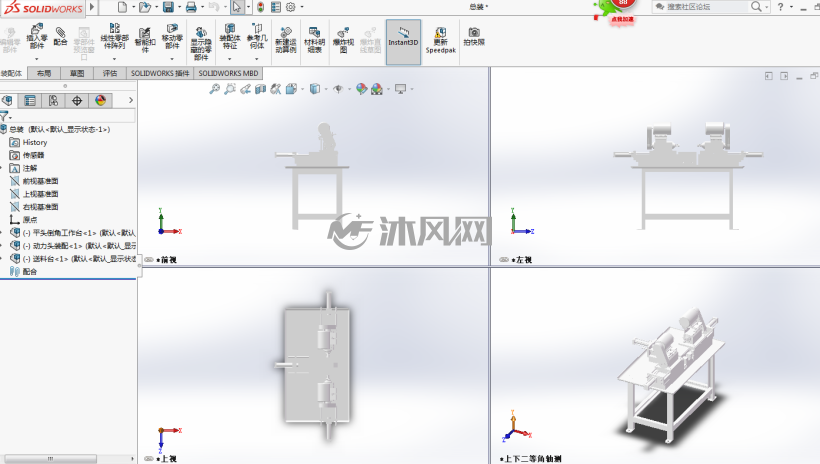This screenshot has width=820, height=464.
Task: Open the View Orientation dropdown
Action: [x=291, y=89]
